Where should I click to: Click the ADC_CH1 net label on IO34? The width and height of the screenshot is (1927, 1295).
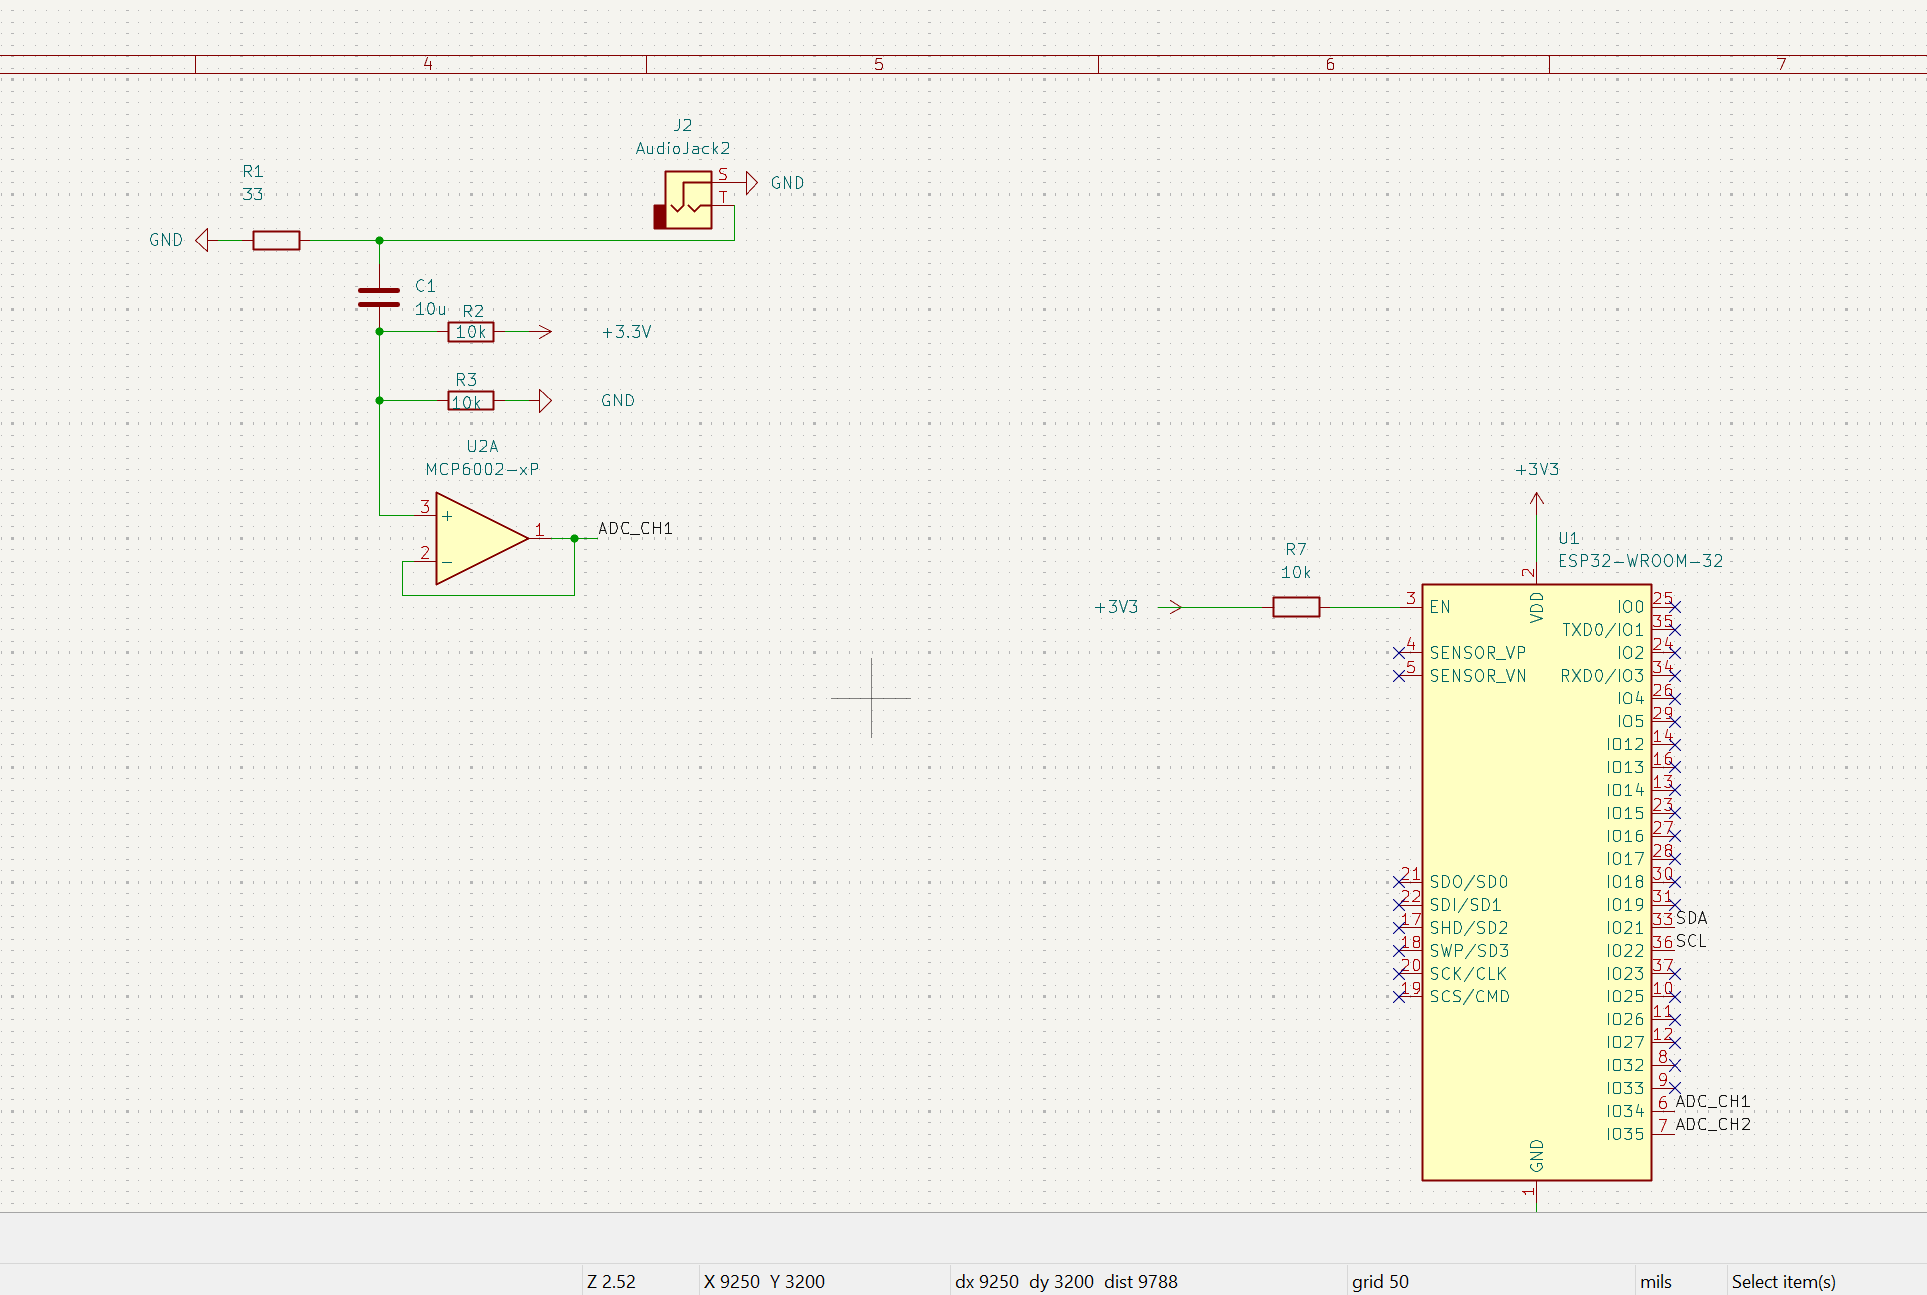tap(1713, 1101)
